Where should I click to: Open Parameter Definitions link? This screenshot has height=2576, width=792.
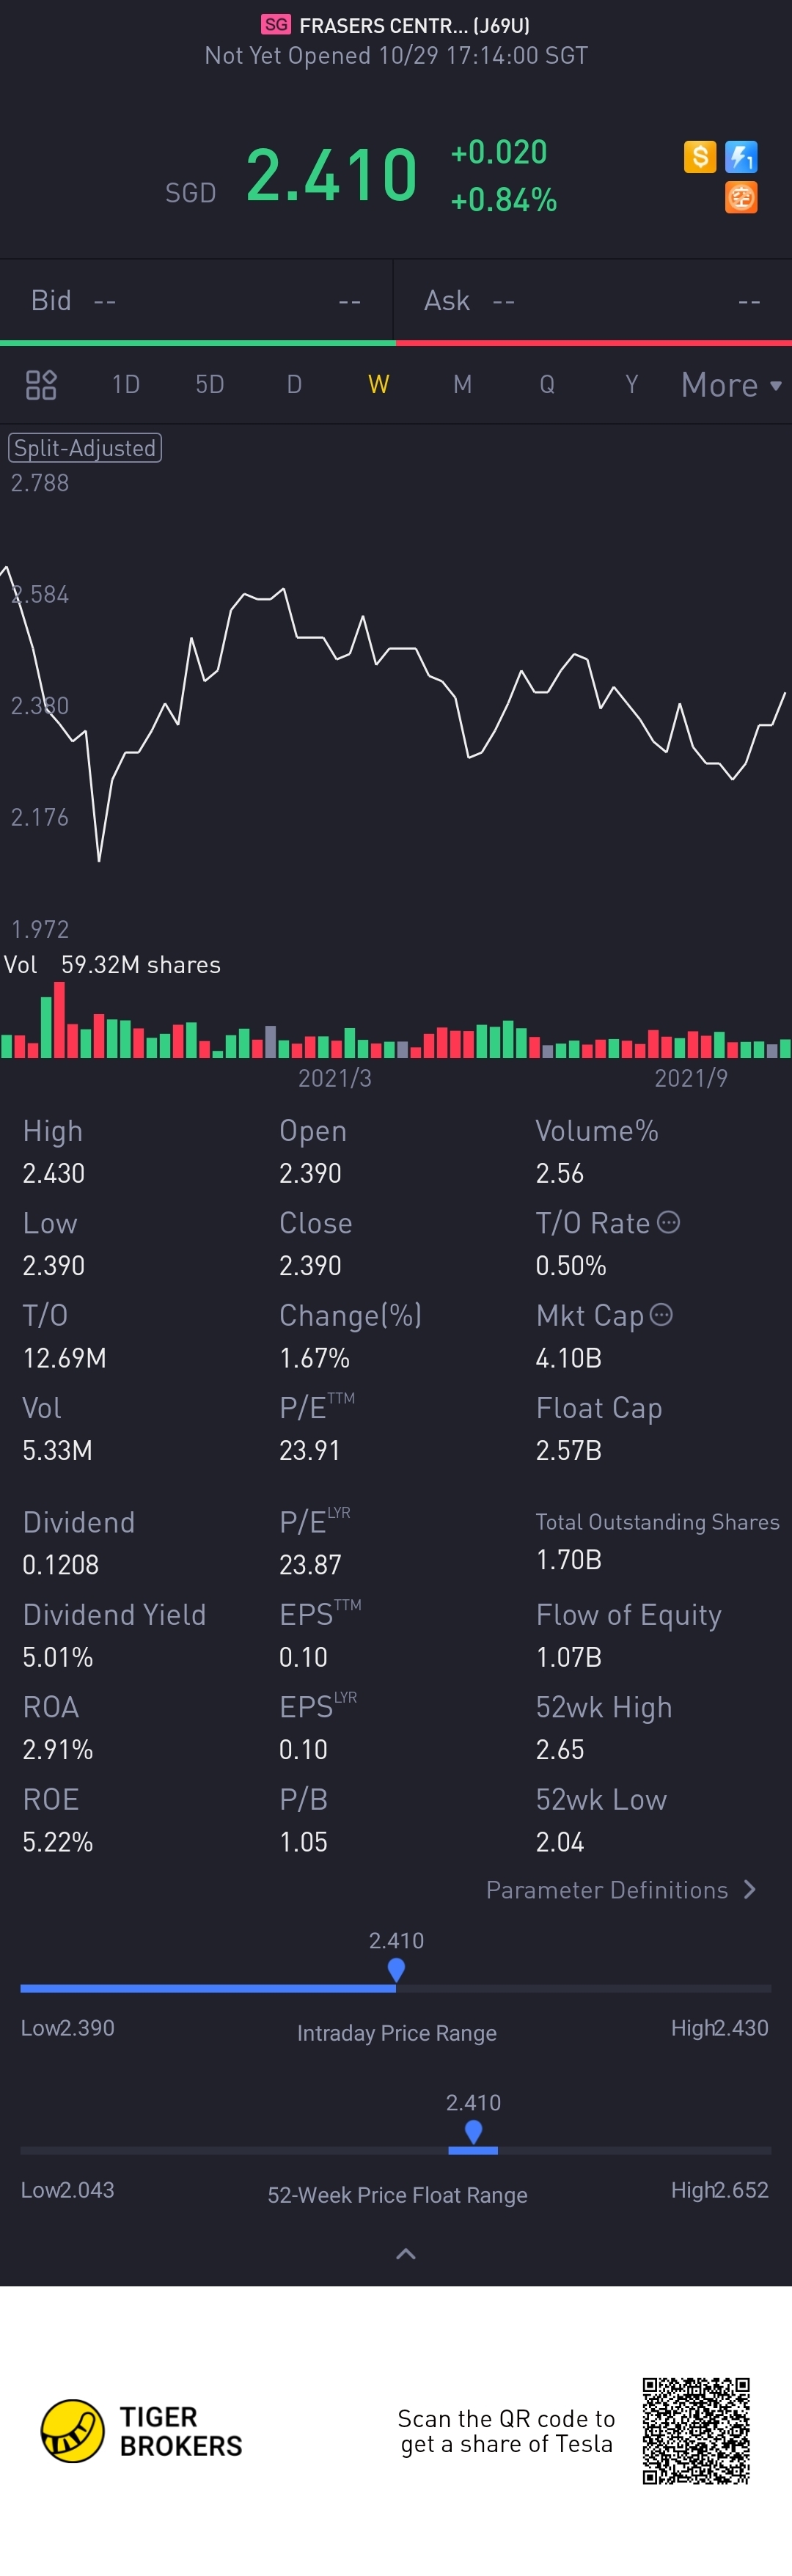(620, 1889)
